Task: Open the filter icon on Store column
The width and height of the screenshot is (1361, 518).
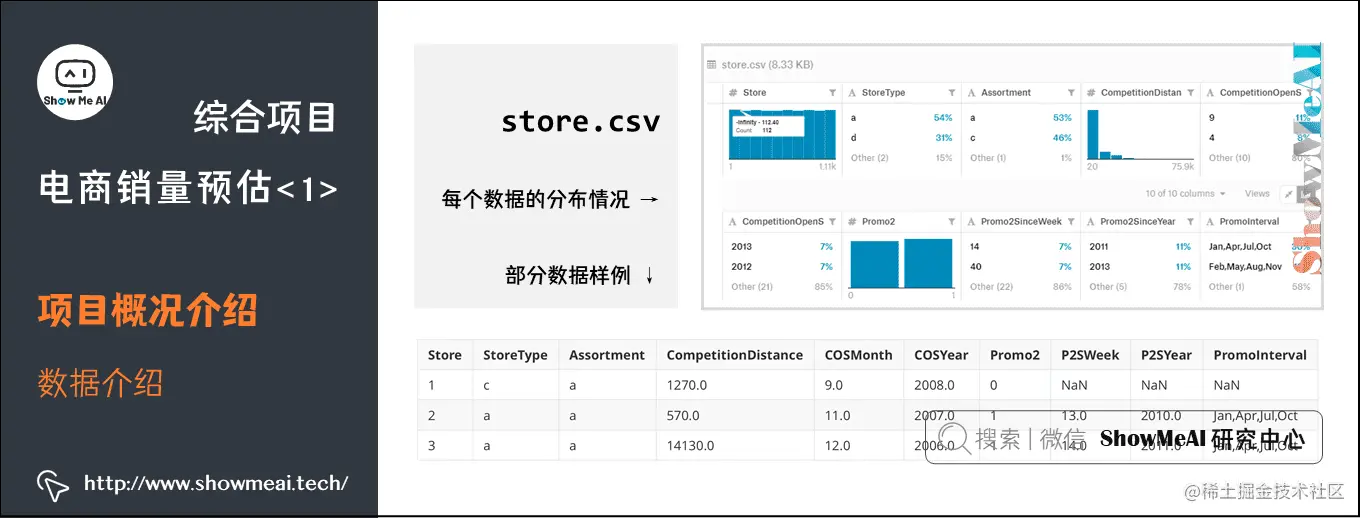Action: tap(832, 93)
